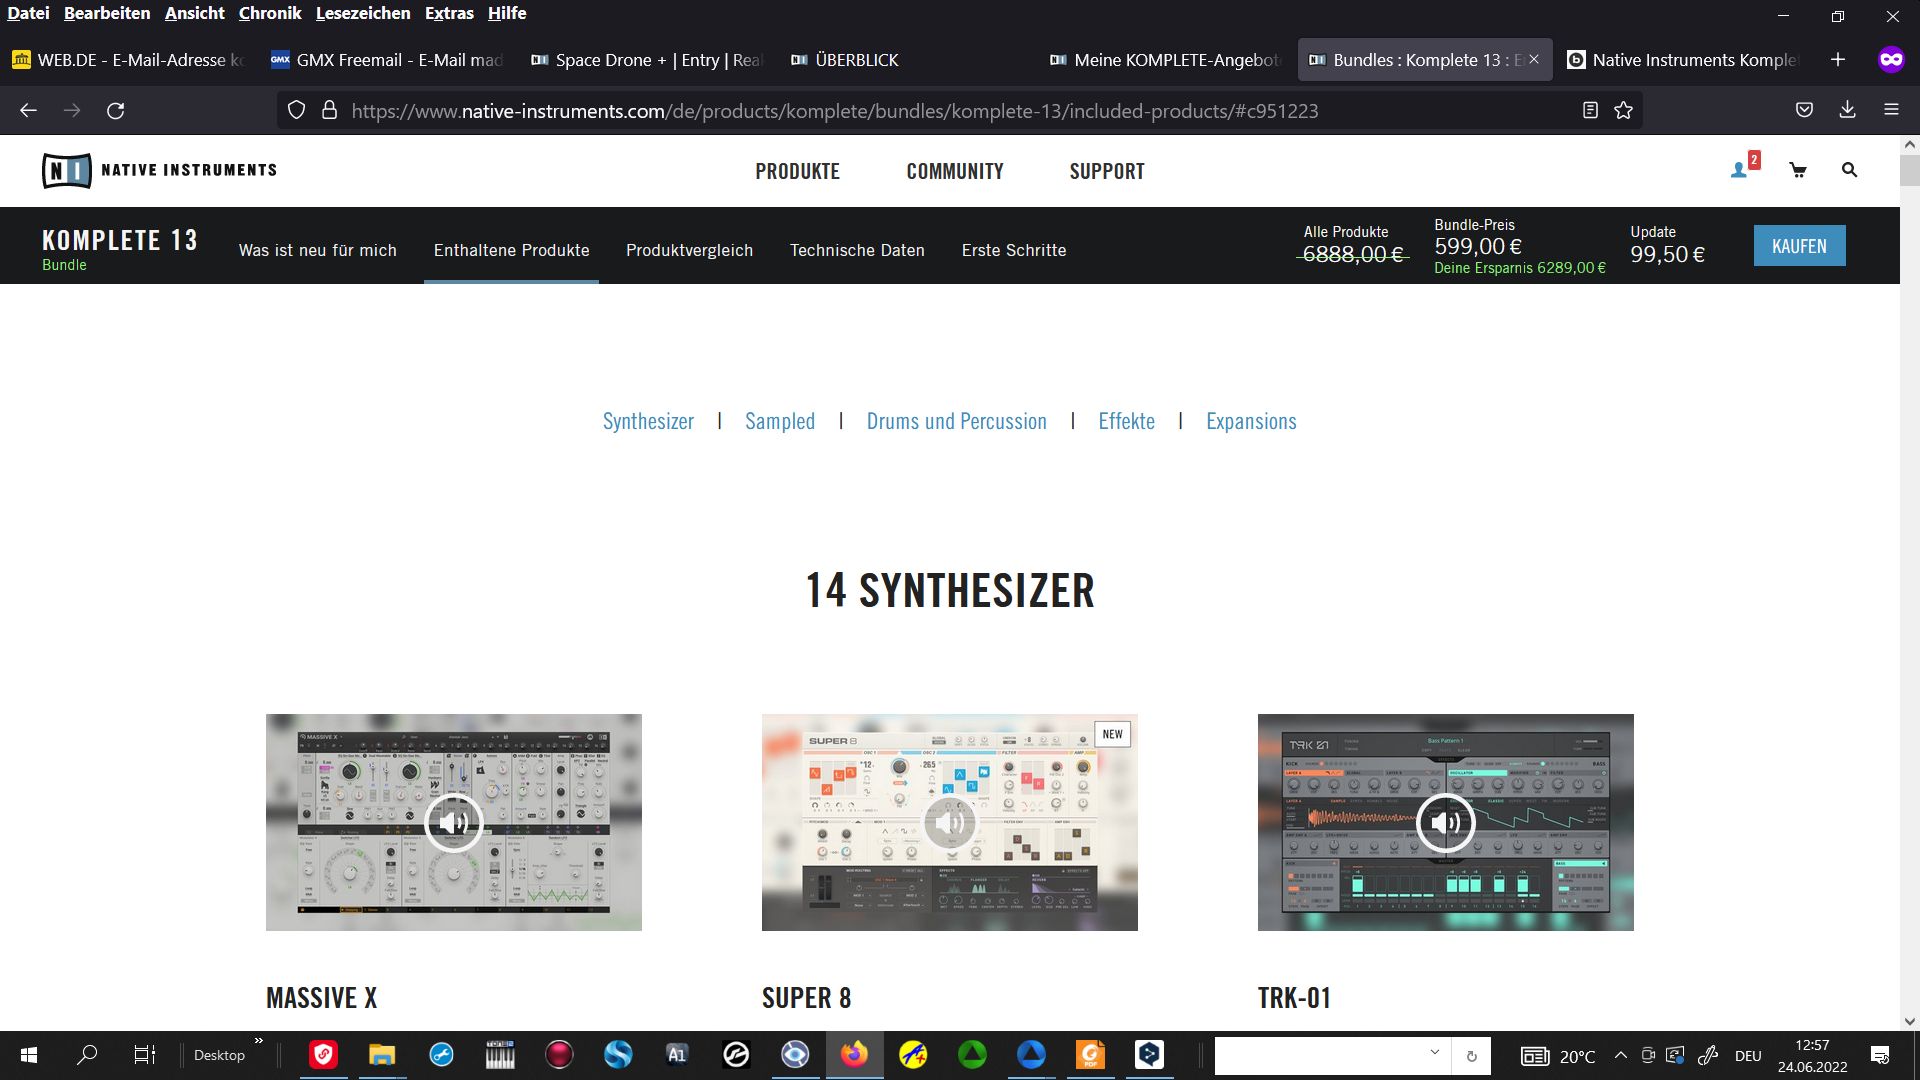Open the Firefox downloads panel
The image size is (1920, 1080).
1847,110
